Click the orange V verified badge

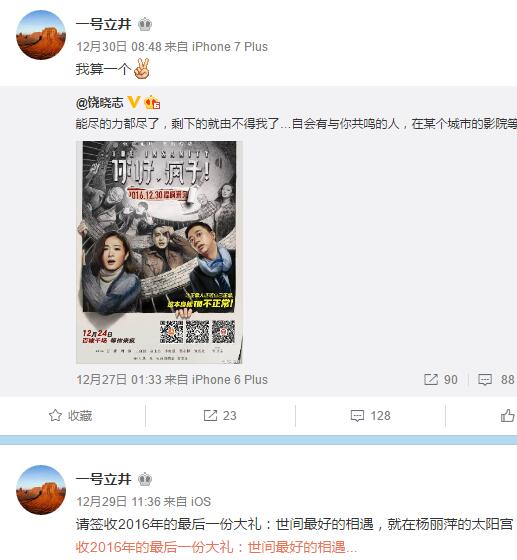(x=134, y=102)
